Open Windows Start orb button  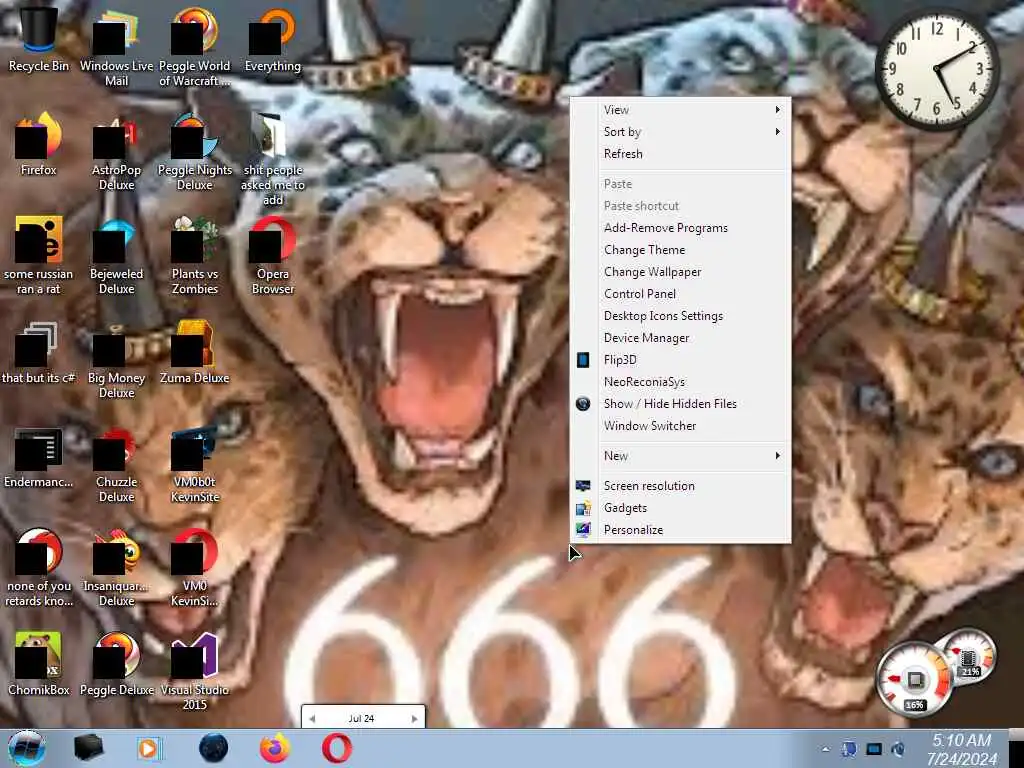click(x=26, y=748)
